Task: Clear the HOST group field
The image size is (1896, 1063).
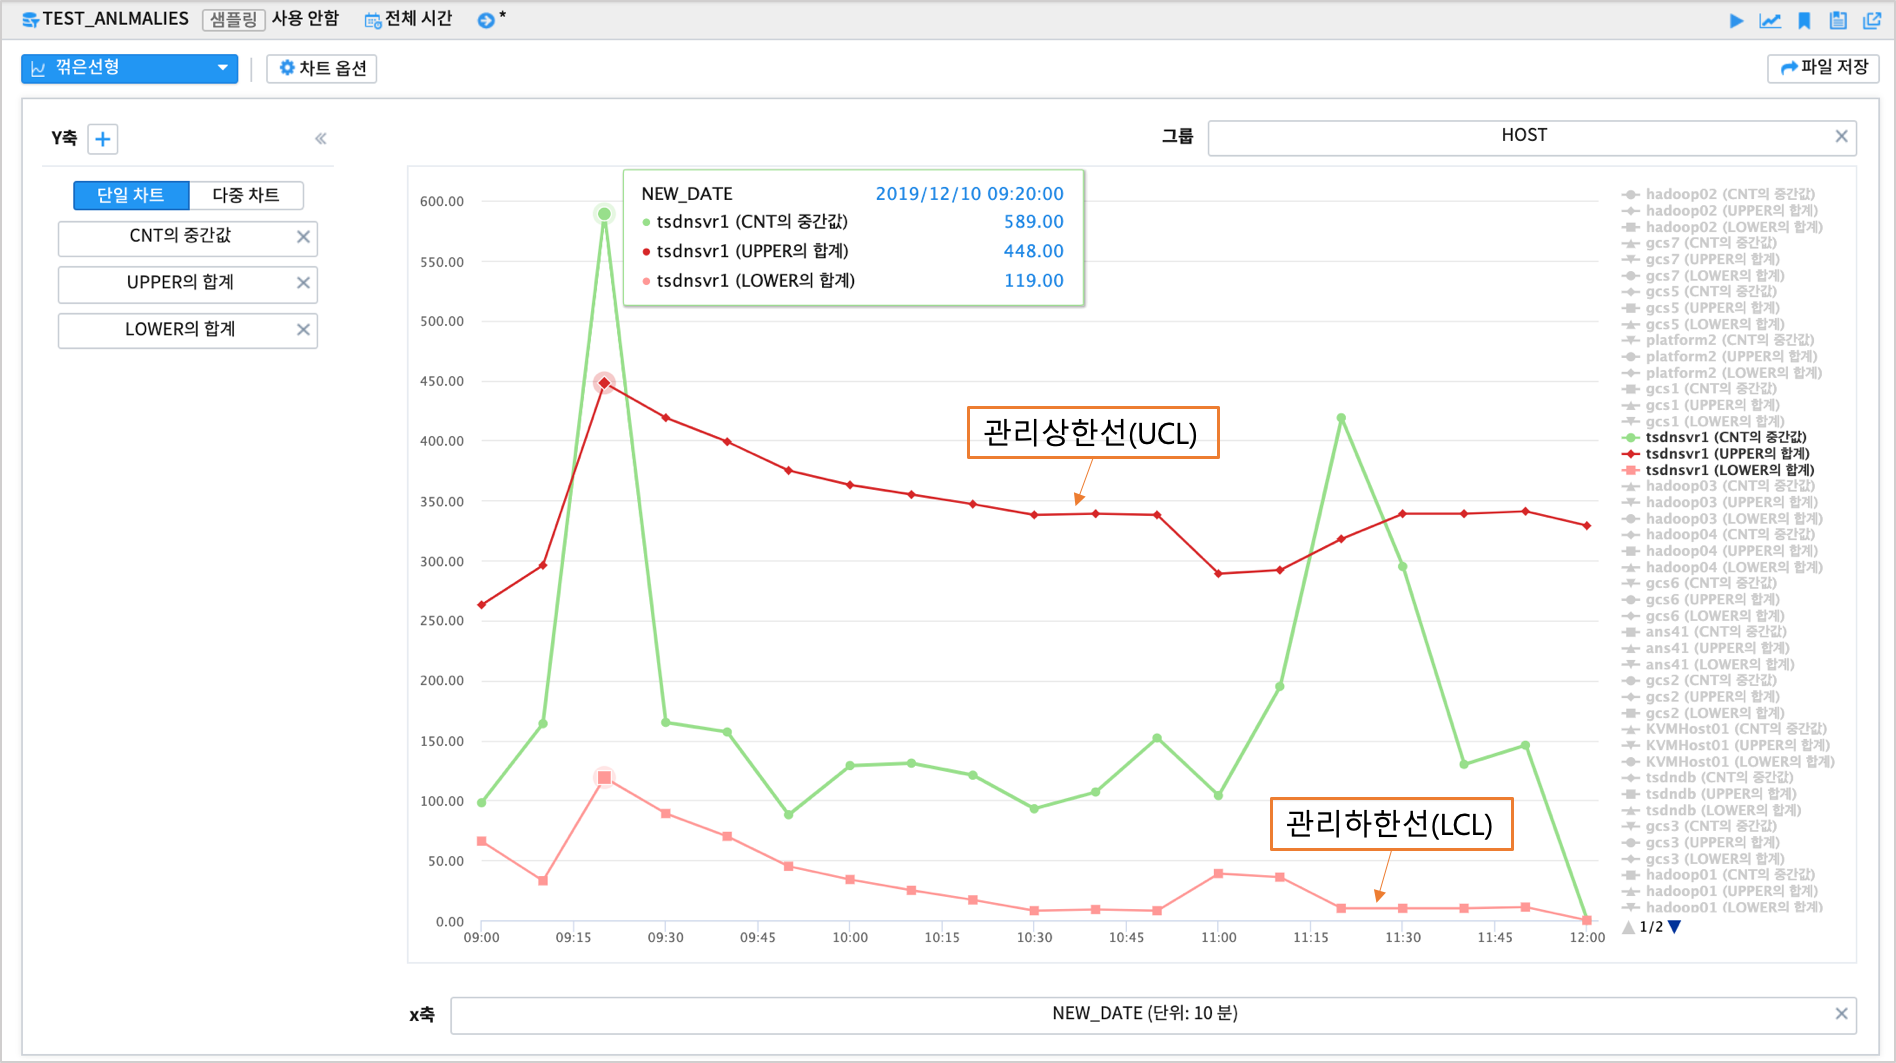Action: click(x=1841, y=136)
